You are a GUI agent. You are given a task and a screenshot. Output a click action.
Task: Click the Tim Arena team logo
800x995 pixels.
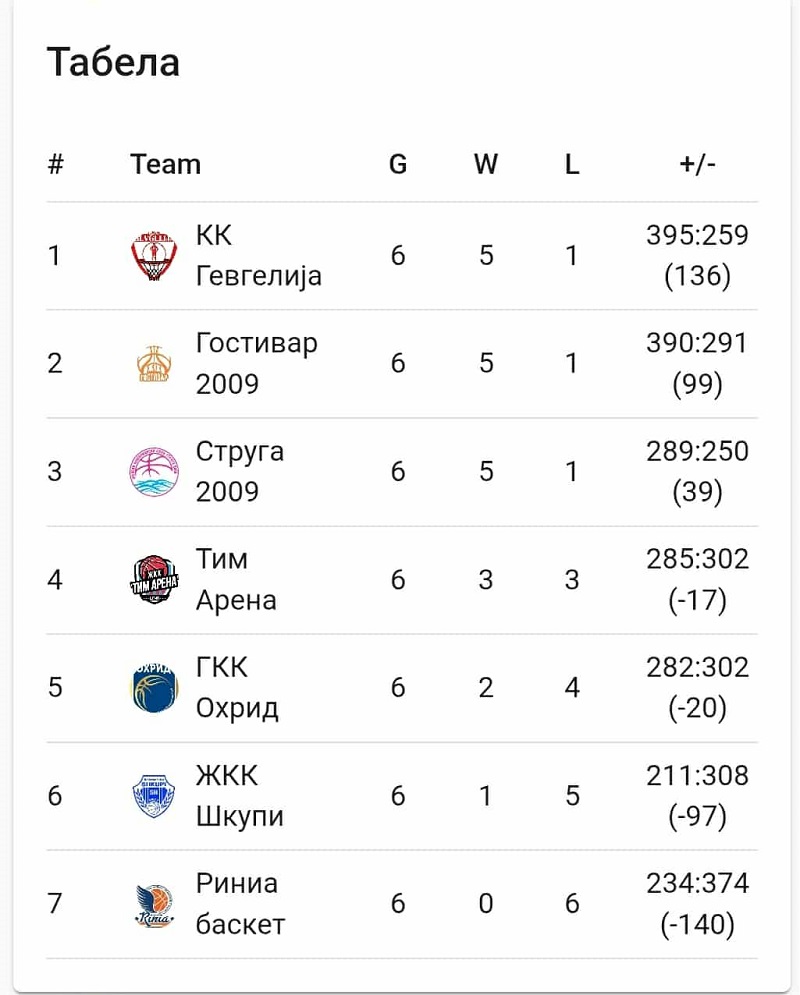click(154, 580)
